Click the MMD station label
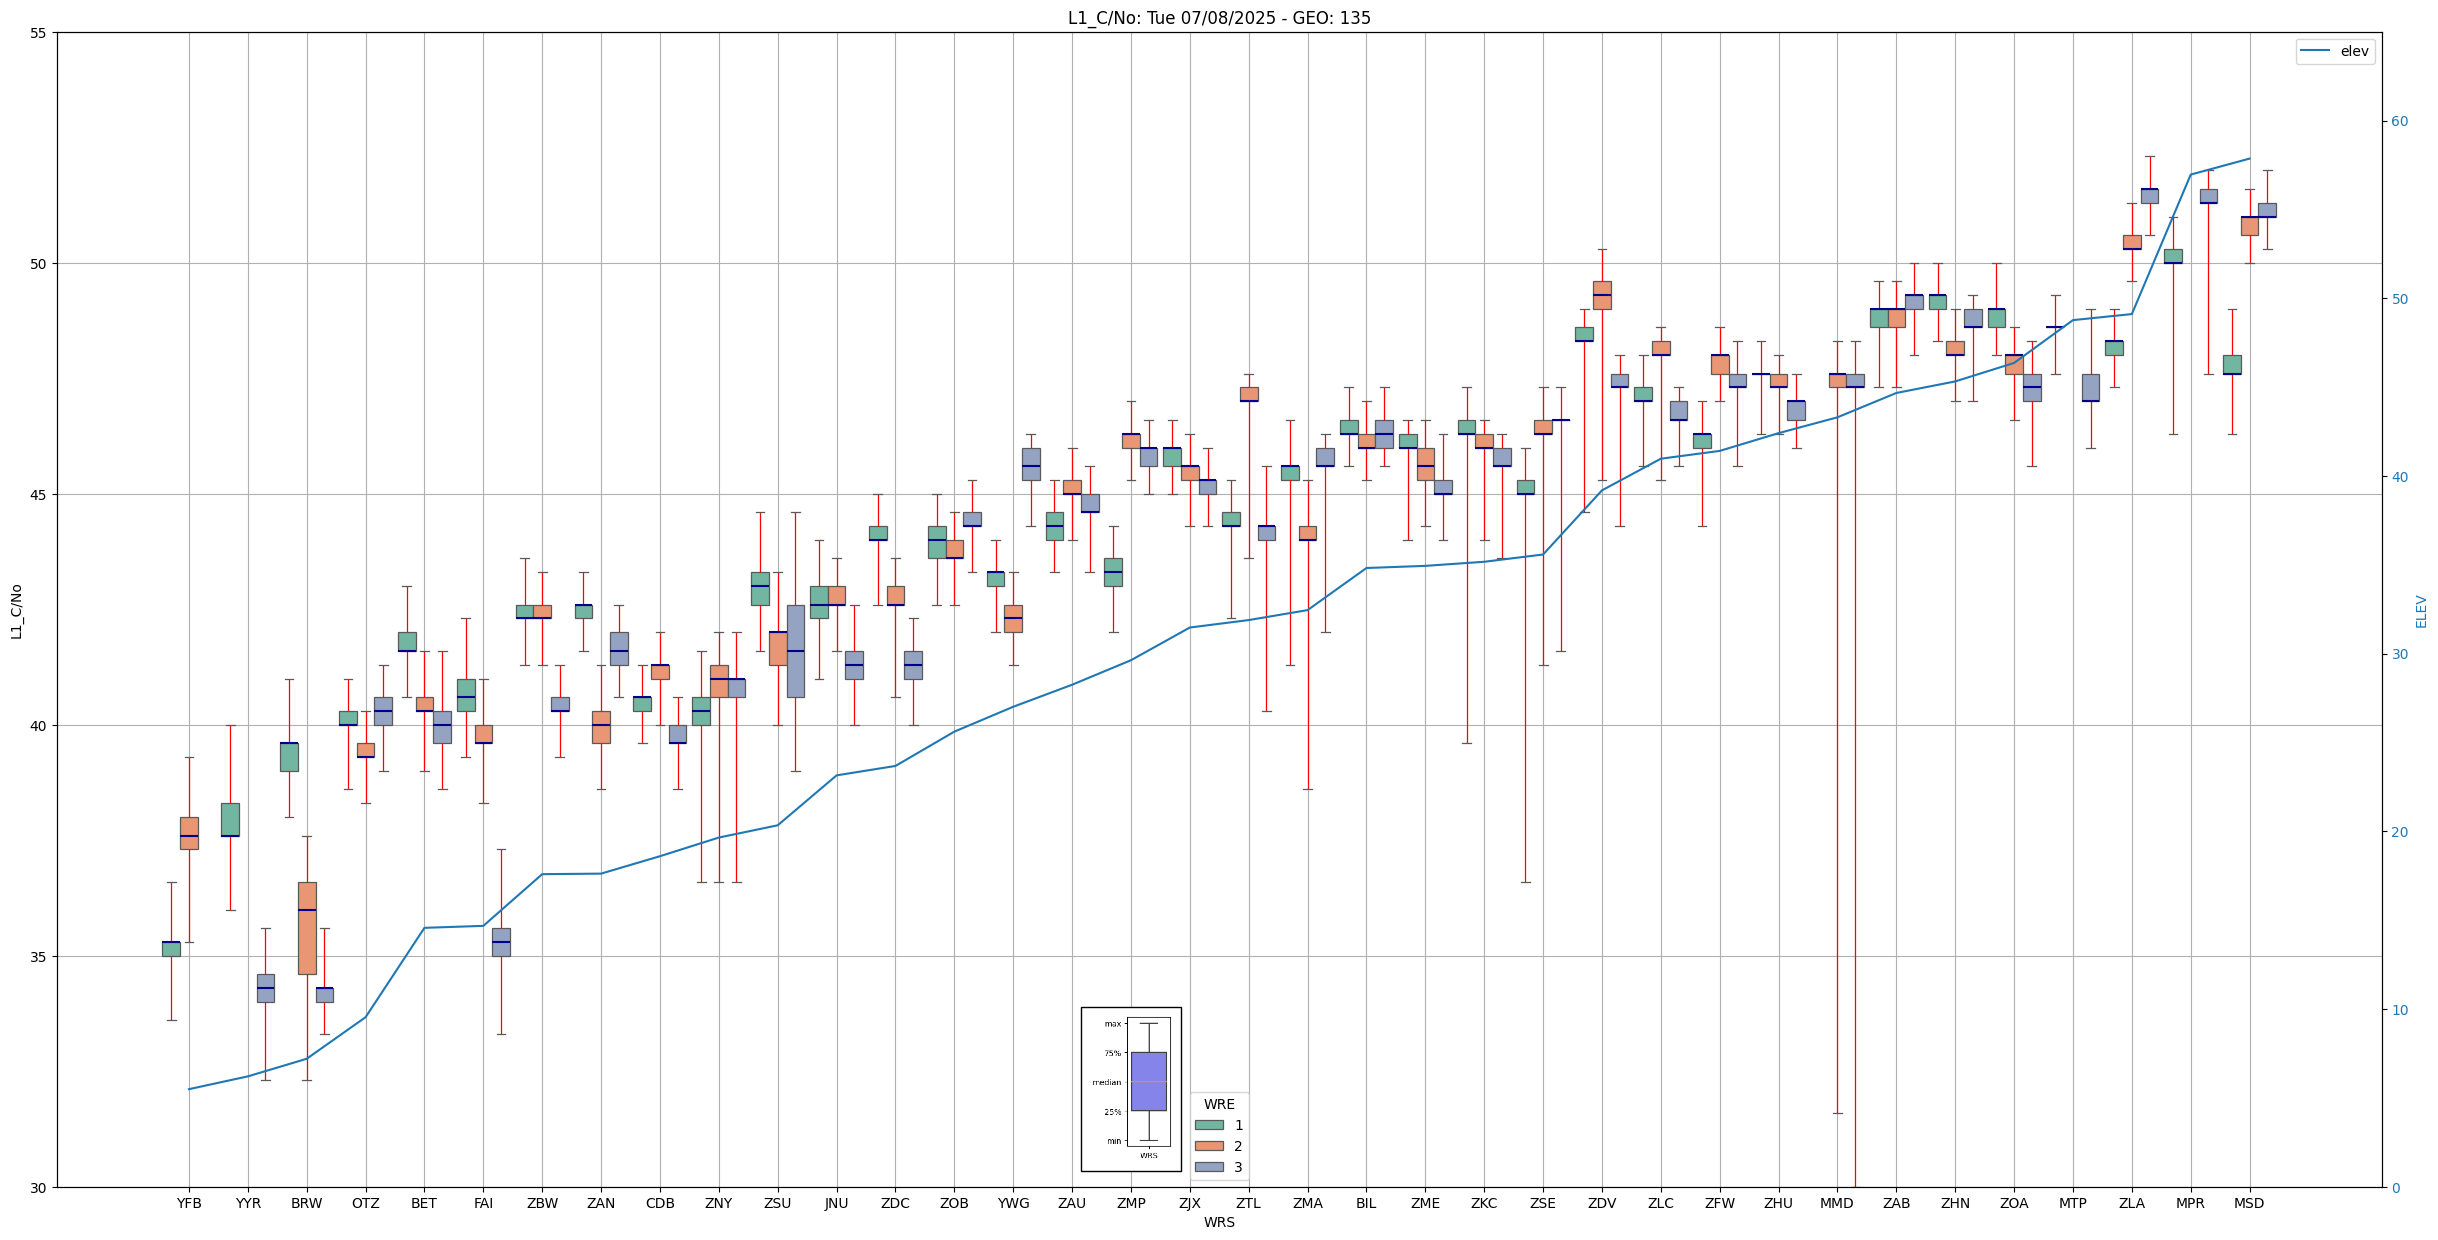 click(x=1837, y=1203)
